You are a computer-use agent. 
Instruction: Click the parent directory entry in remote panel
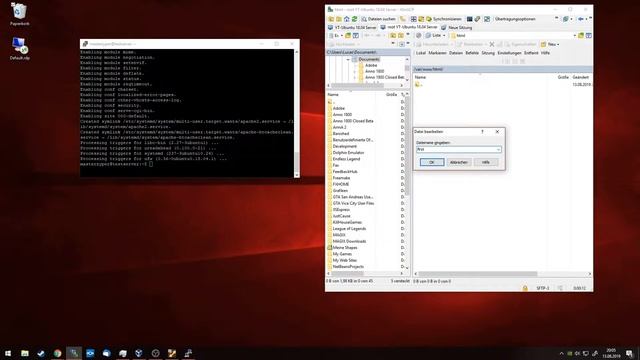point(419,84)
